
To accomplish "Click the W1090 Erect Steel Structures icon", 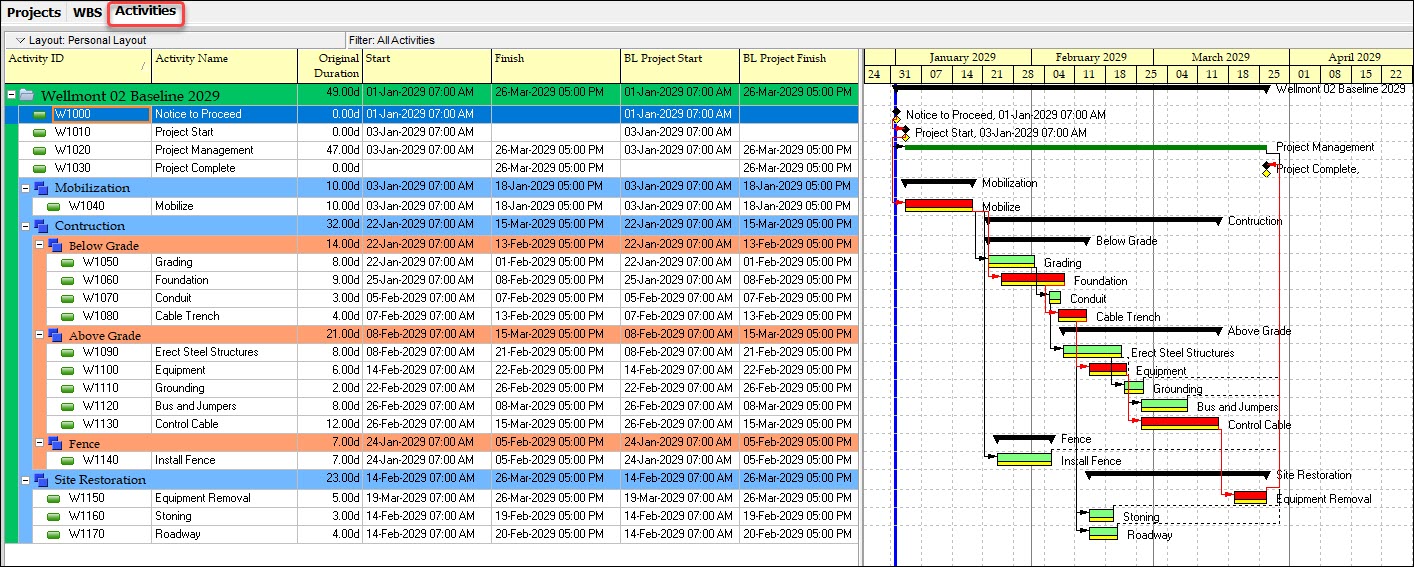I will [x=68, y=353].
